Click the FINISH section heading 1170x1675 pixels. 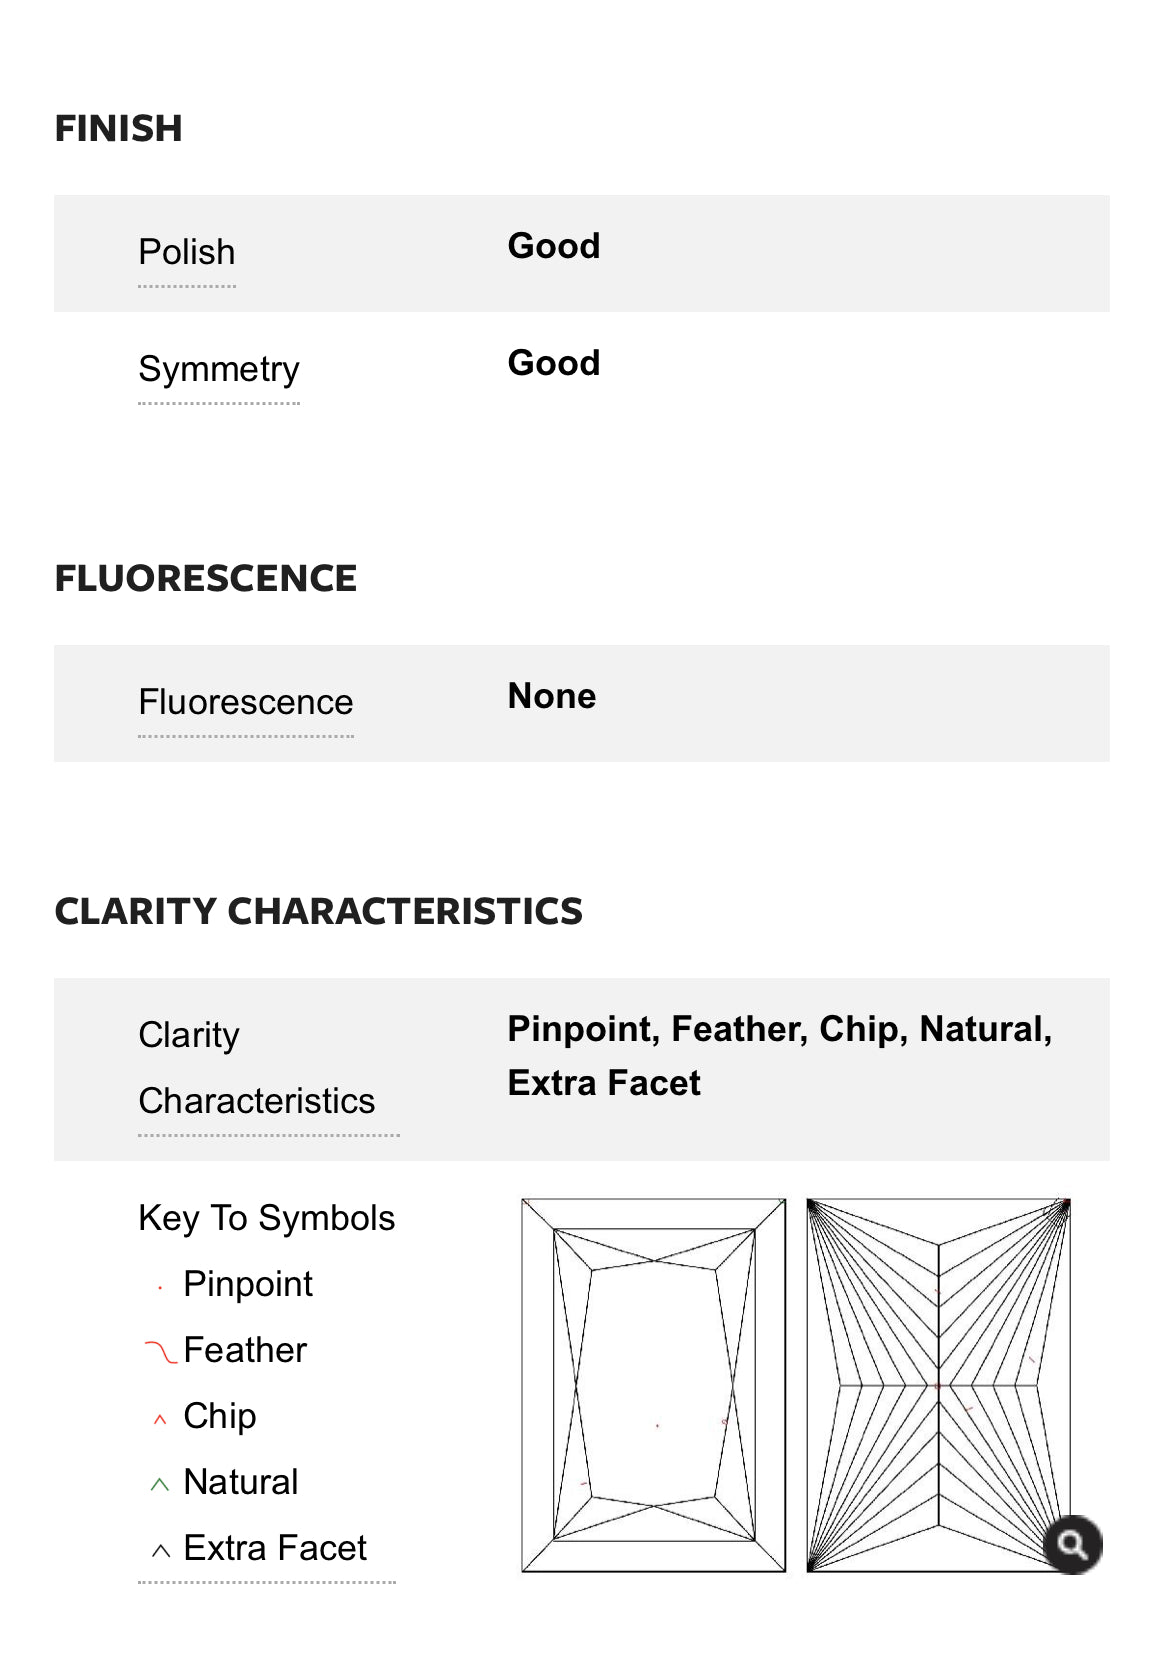pos(119,129)
